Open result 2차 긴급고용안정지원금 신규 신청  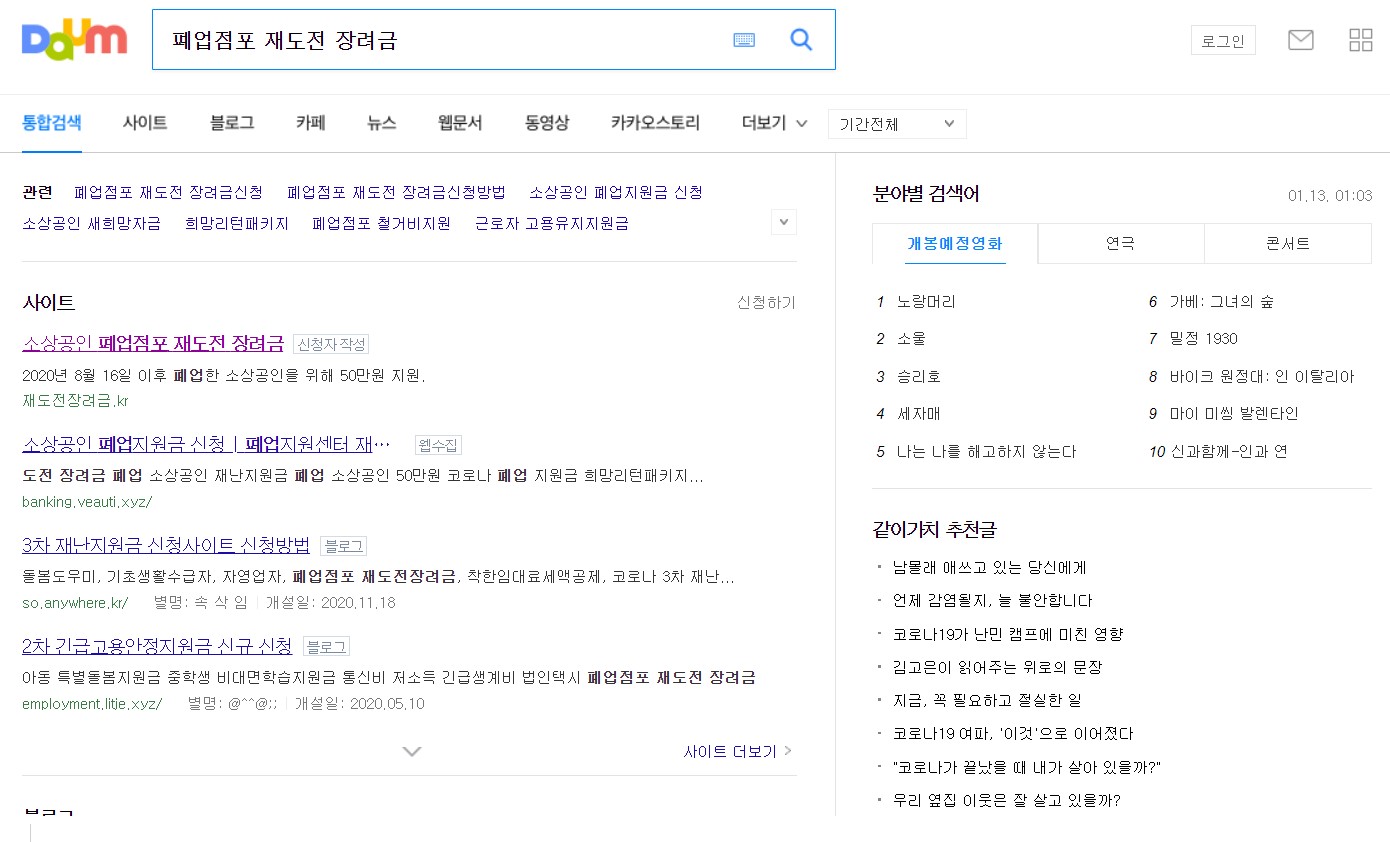157,646
